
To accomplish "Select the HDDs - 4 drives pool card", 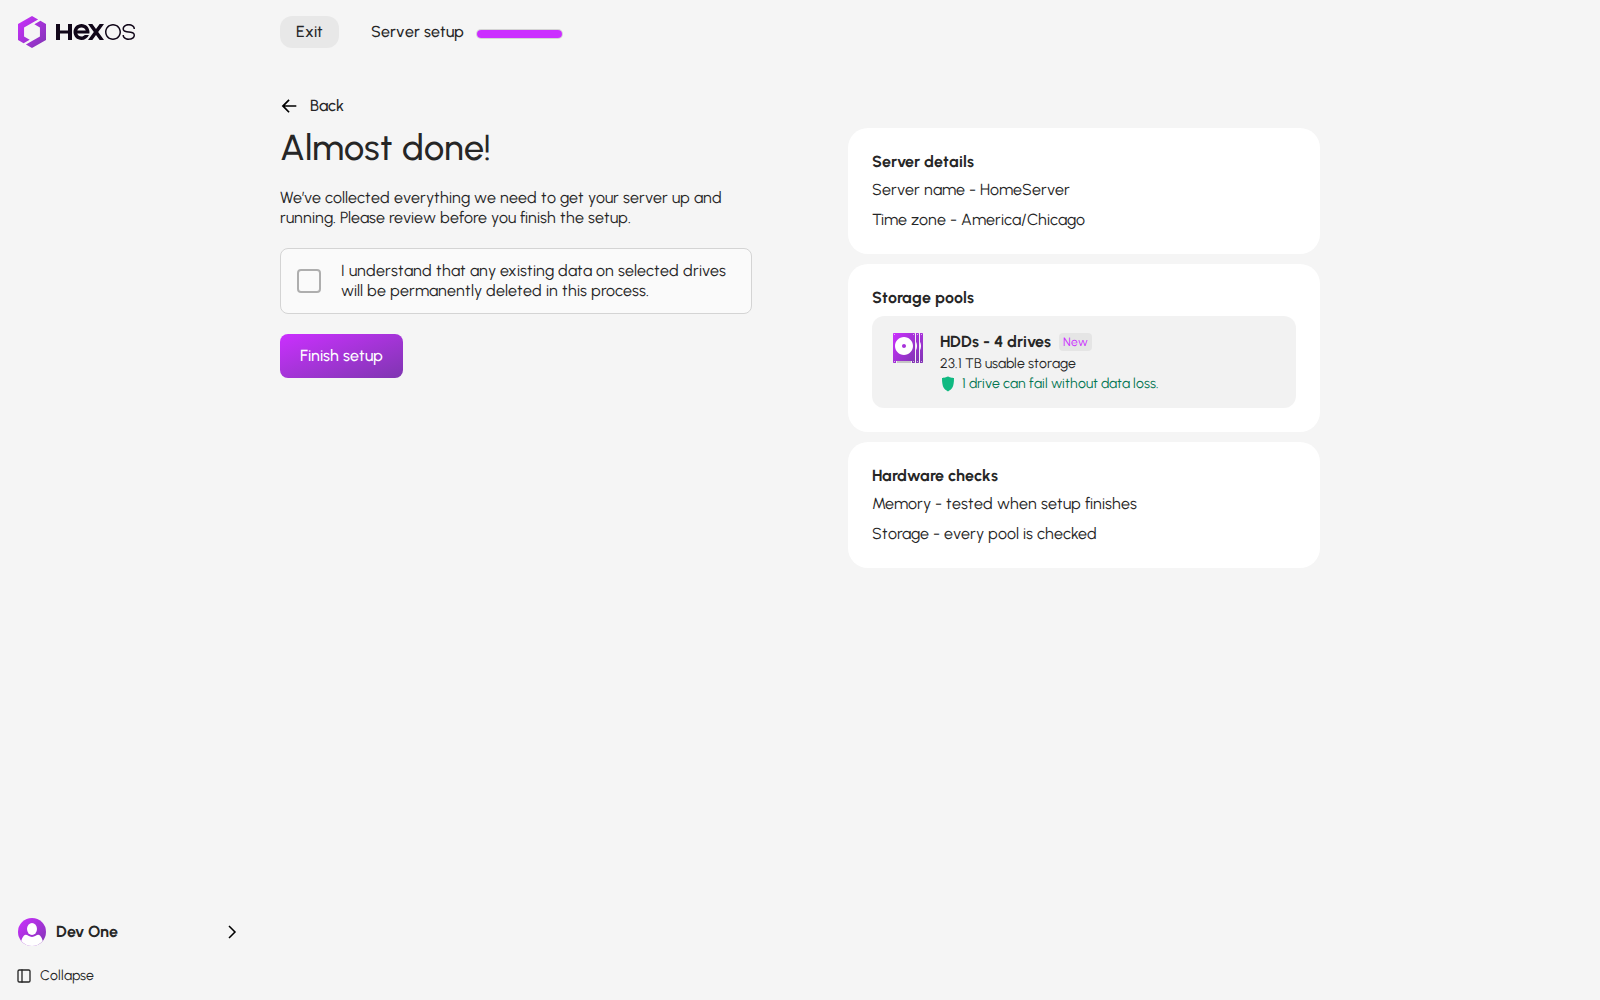I will 1084,362.
